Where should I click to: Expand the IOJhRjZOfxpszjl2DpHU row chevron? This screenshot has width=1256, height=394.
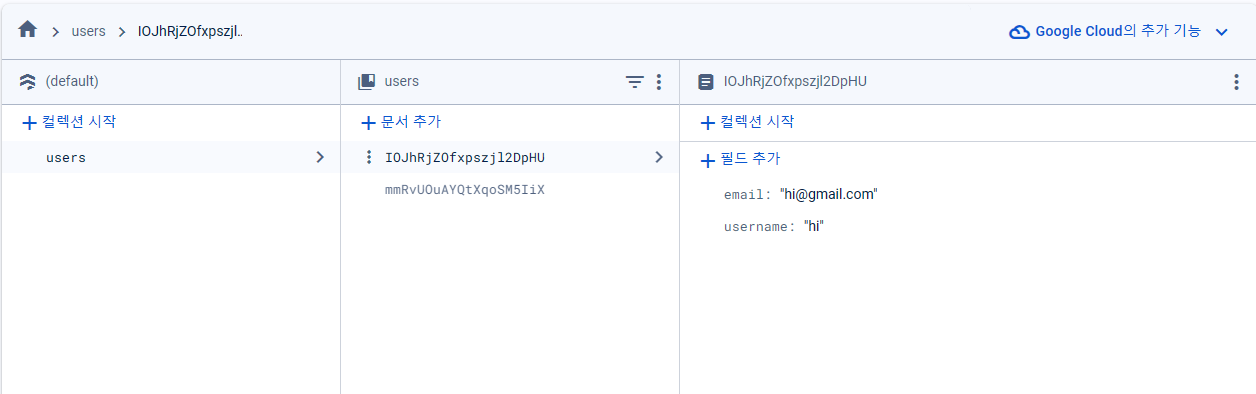pyautogui.click(x=659, y=157)
